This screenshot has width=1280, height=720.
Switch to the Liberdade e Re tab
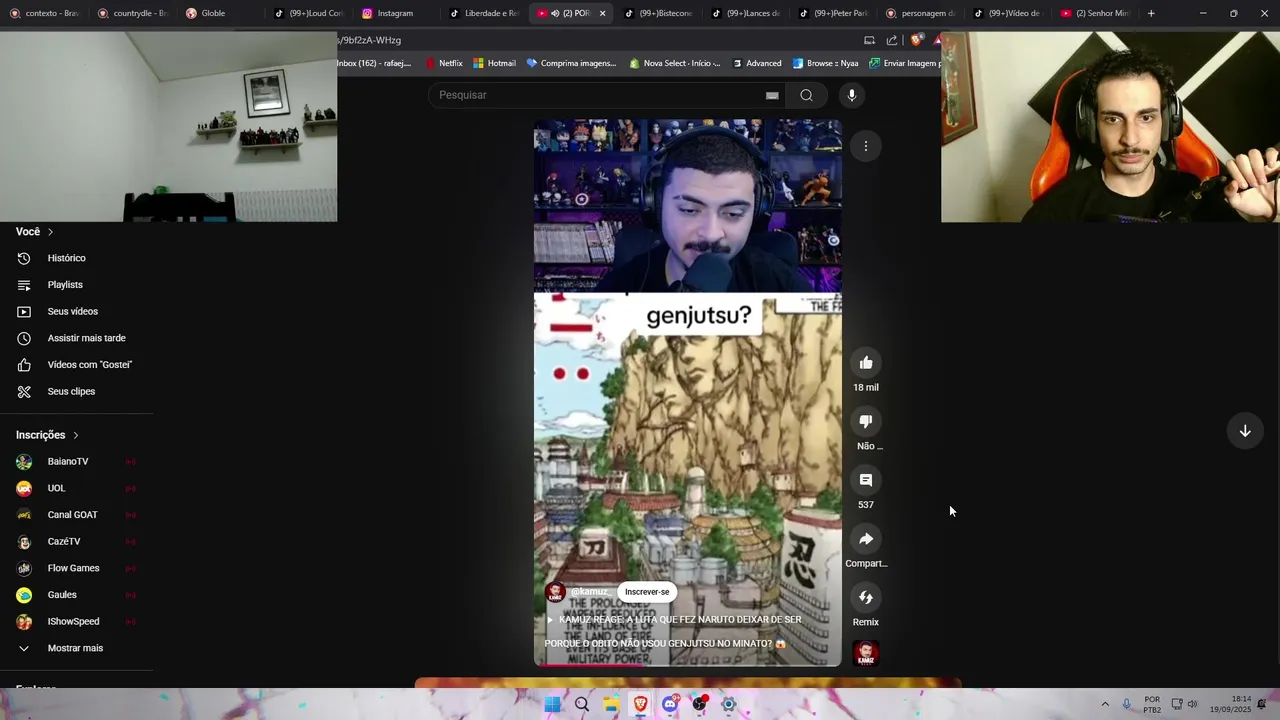click(x=484, y=13)
